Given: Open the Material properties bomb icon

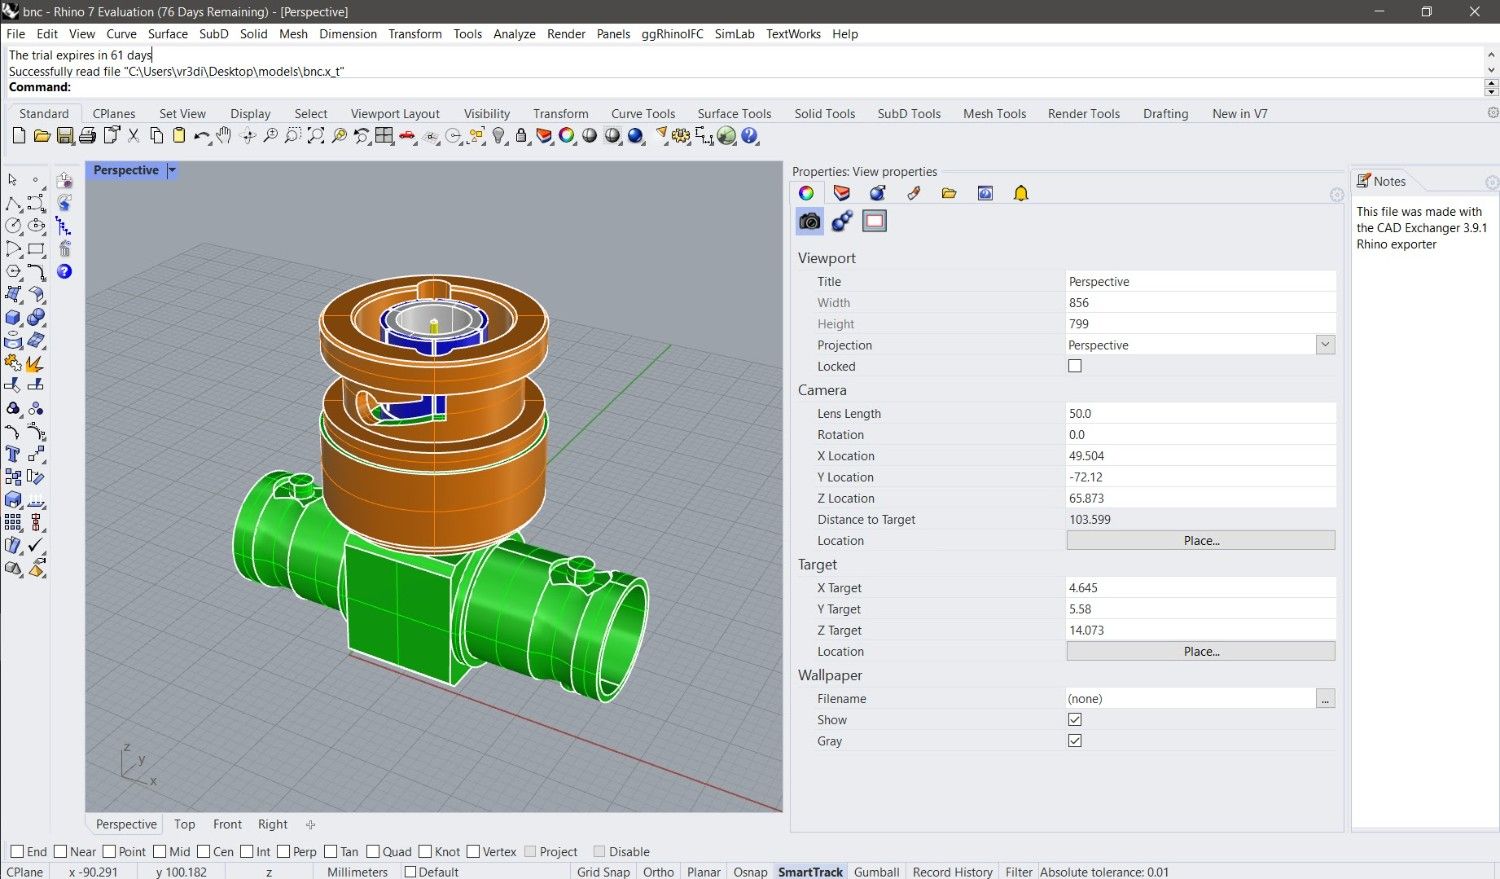Looking at the screenshot, I should point(877,193).
